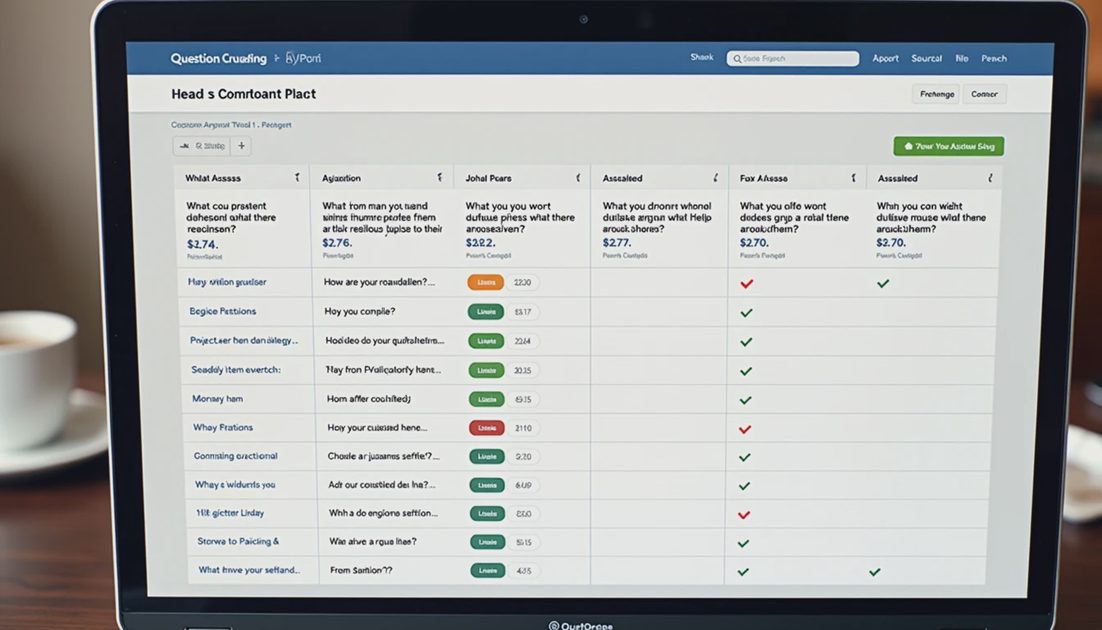Click the Frenenge button

(x=936, y=94)
